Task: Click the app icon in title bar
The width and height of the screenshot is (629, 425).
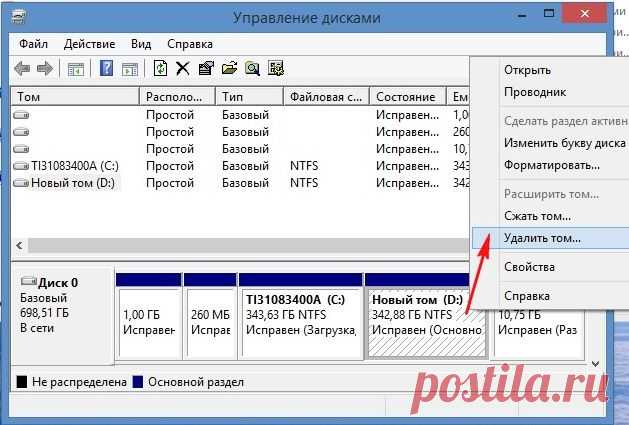Action: [x=19, y=15]
